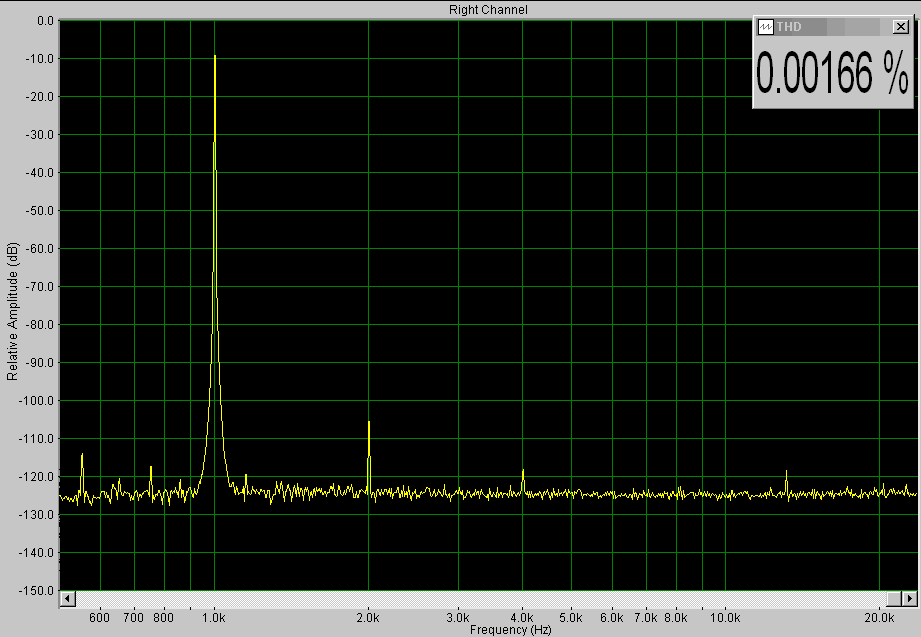This screenshot has width=921, height=637.
Task: Click the 0.00166 % THD reading
Action: tap(832, 73)
